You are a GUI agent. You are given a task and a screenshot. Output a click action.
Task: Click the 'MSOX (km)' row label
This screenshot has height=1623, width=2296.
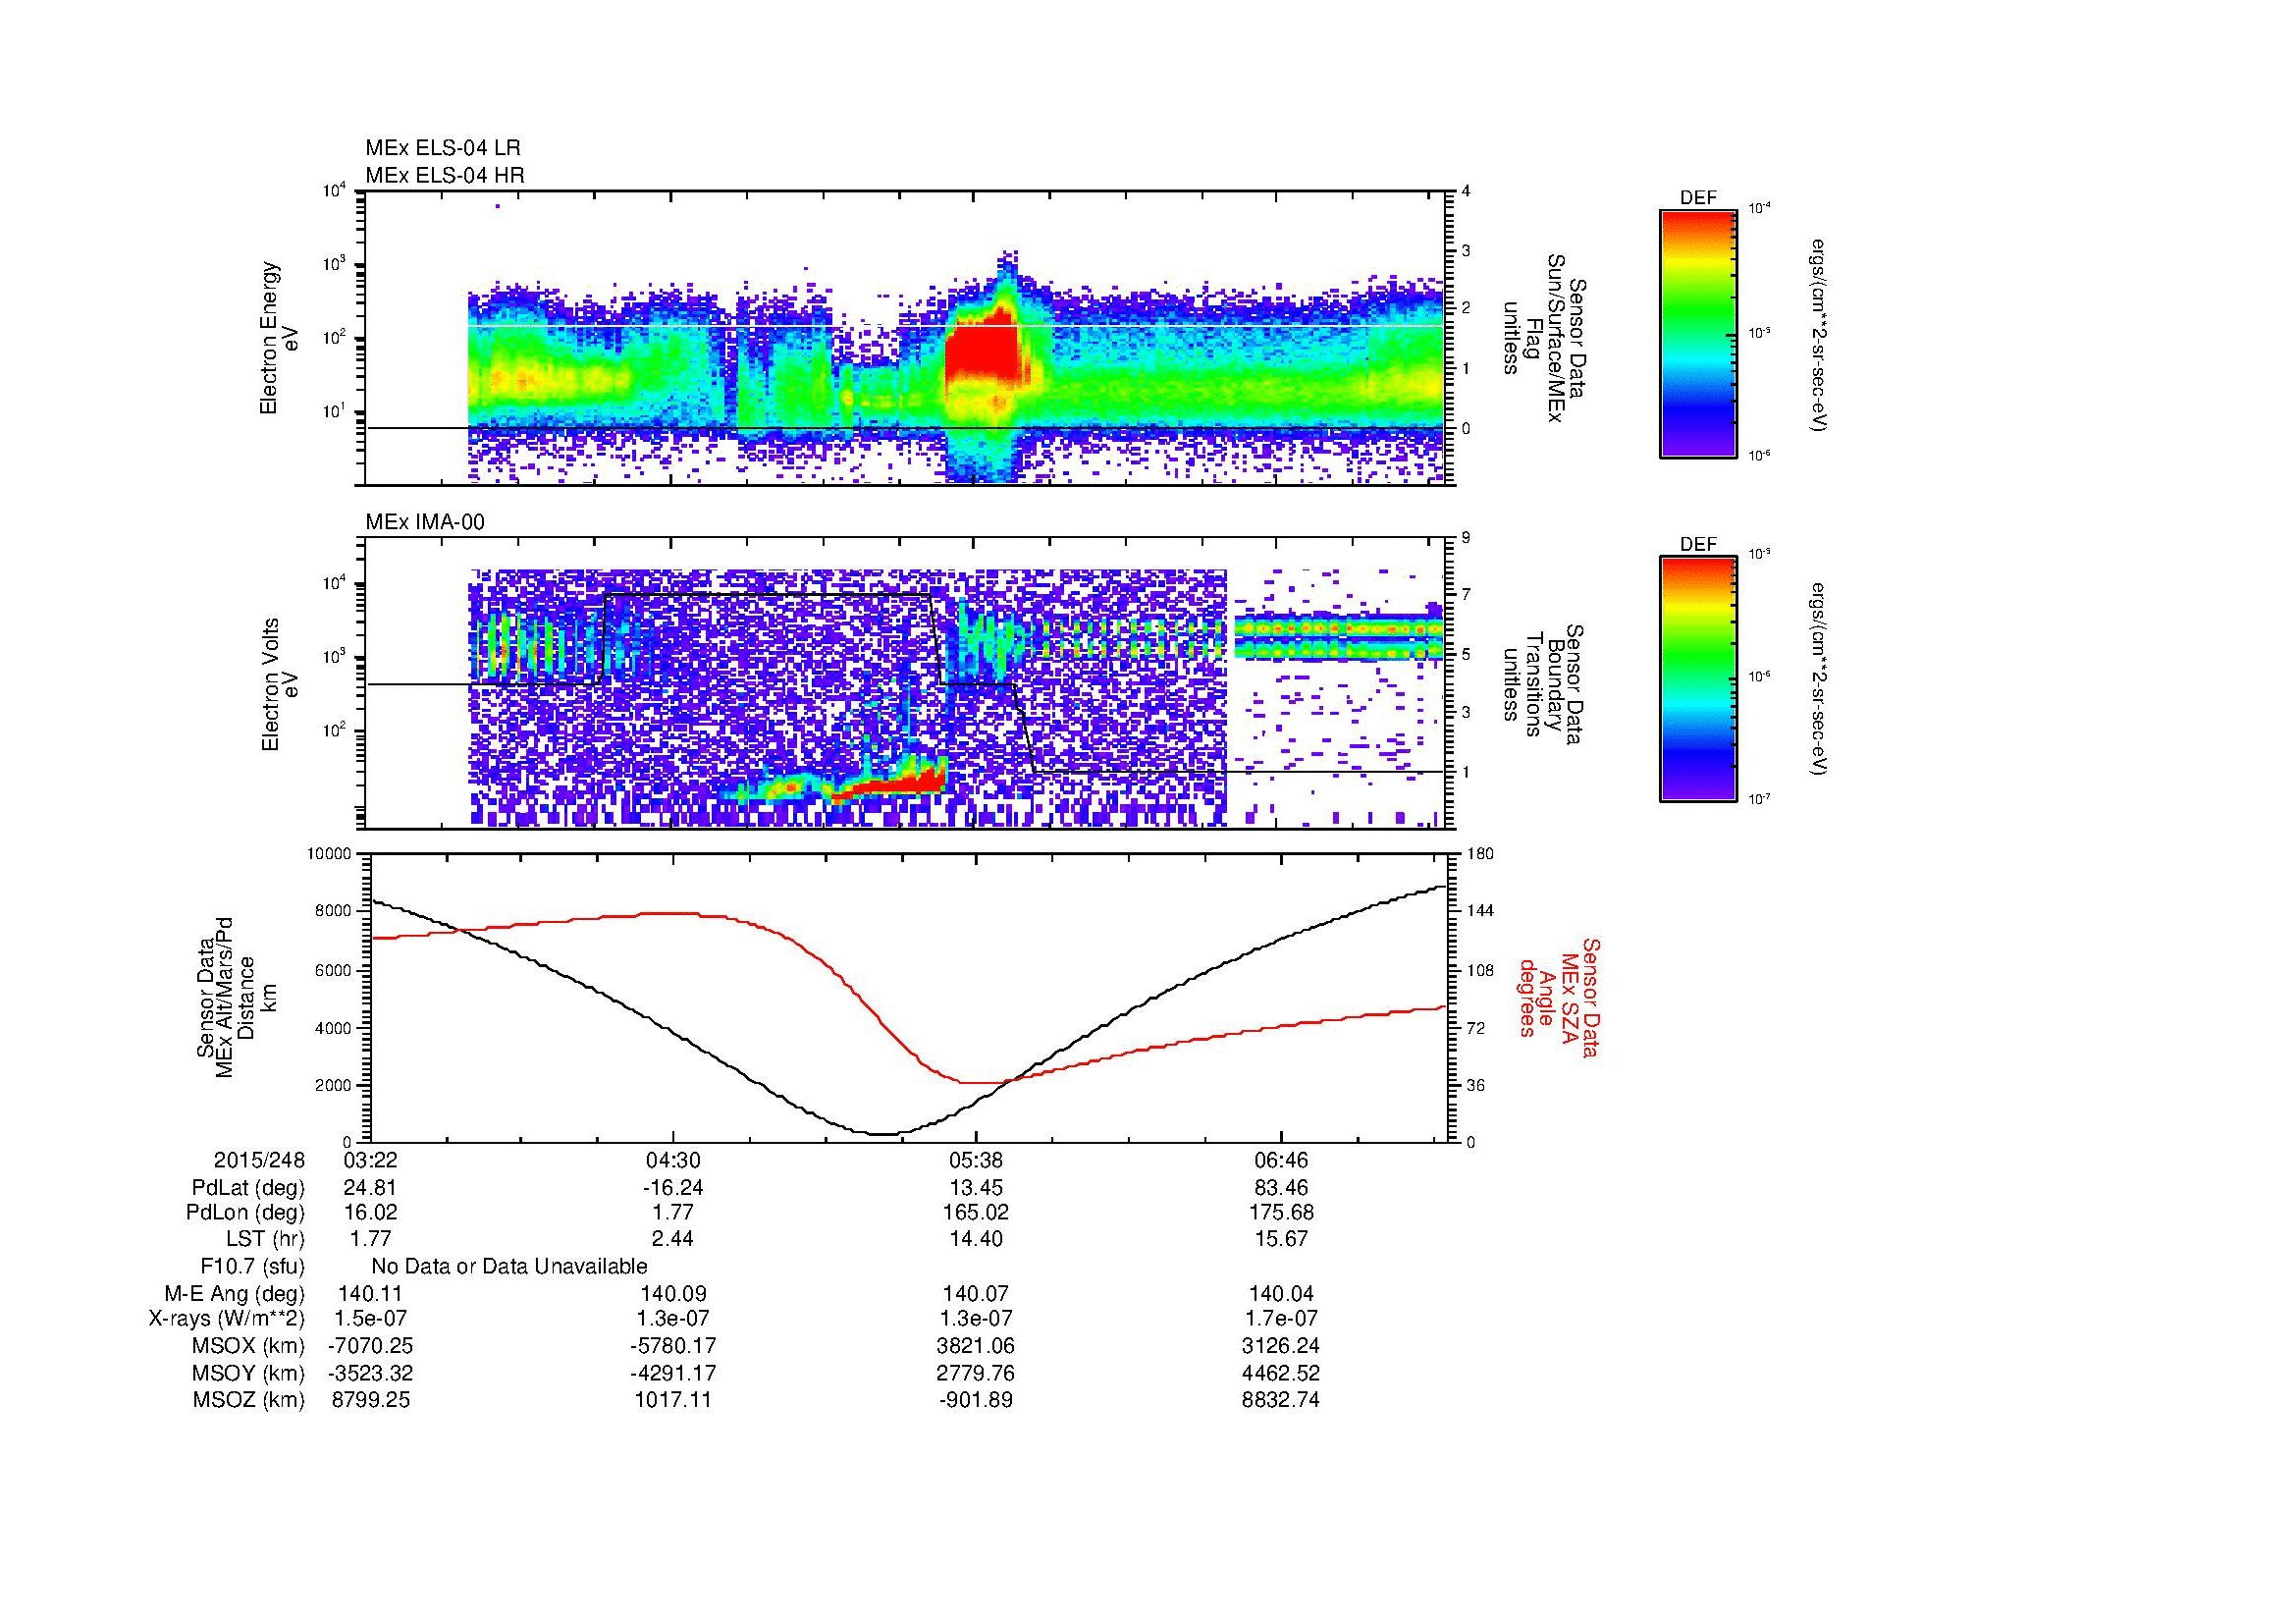point(249,1346)
